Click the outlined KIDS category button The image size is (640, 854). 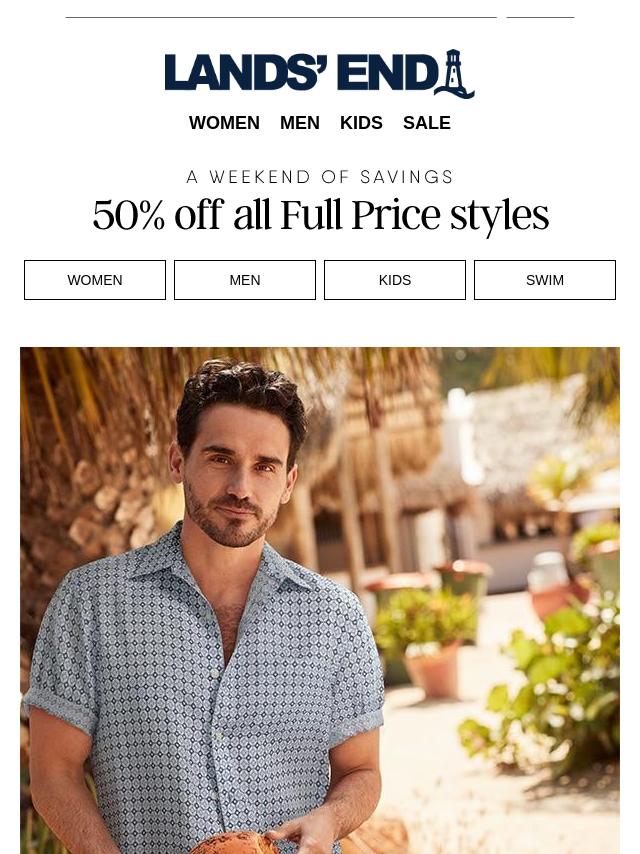click(395, 280)
